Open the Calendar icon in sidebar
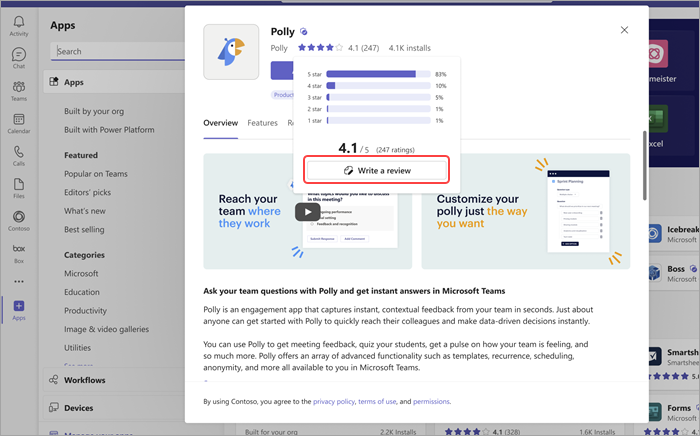700x436 pixels. tap(19, 119)
